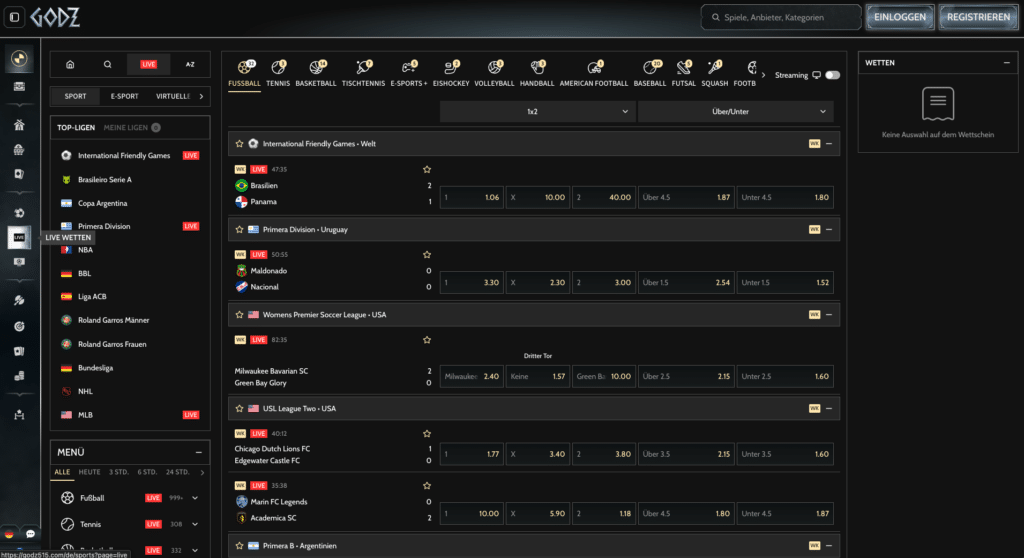Click the empty bet slip icon
1024x558 pixels.
[938, 103]
